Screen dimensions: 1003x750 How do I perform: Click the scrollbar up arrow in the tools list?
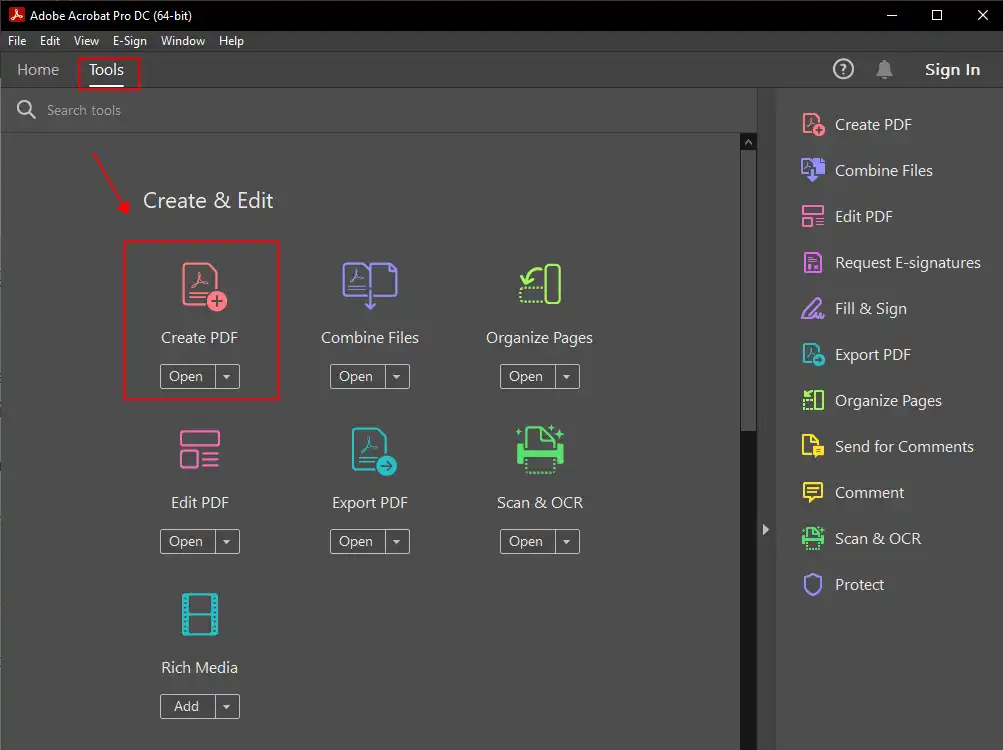click(x=748, y=142)
